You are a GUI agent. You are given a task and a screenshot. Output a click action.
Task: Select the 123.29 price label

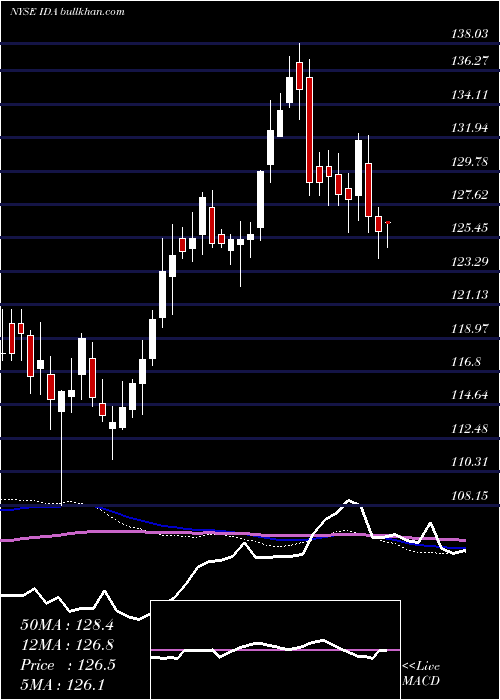(x=470, y=262)
